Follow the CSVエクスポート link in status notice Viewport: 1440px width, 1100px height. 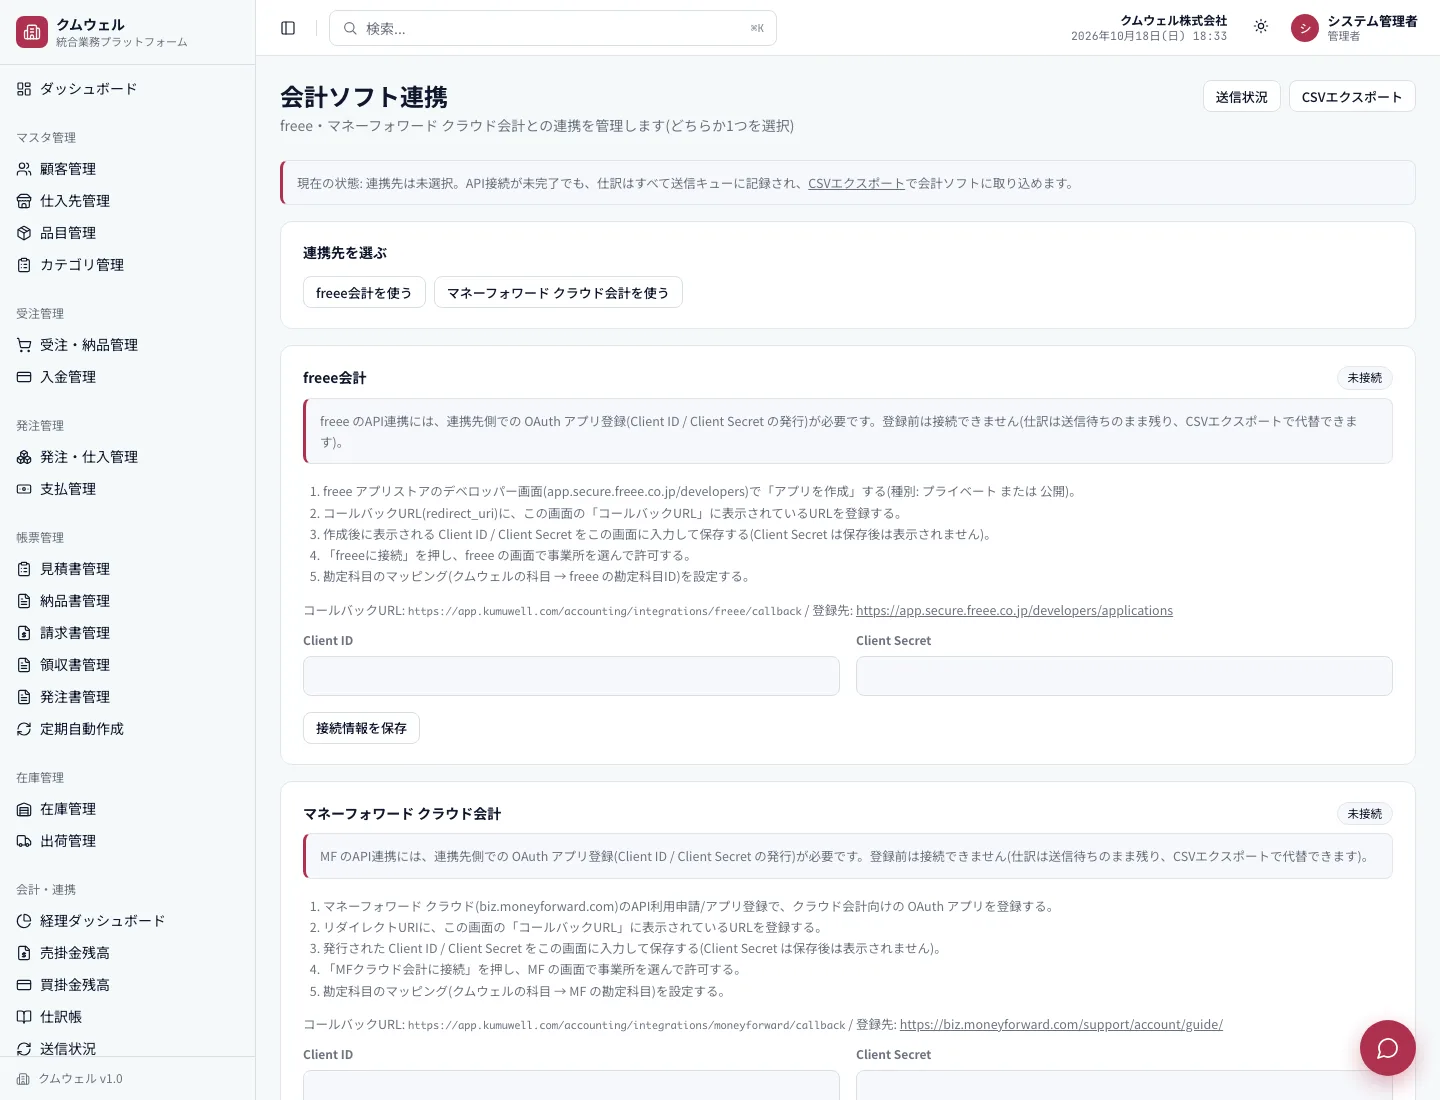coord(856,183)
